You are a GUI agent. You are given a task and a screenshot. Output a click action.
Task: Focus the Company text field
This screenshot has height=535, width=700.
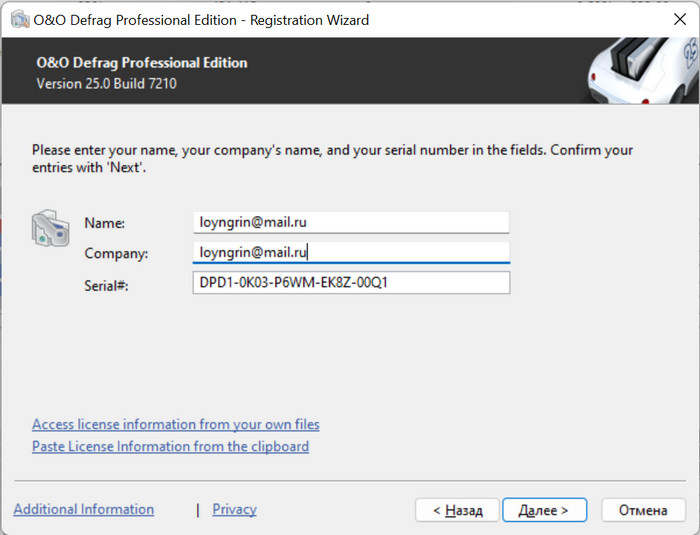[x=351, y=253]
